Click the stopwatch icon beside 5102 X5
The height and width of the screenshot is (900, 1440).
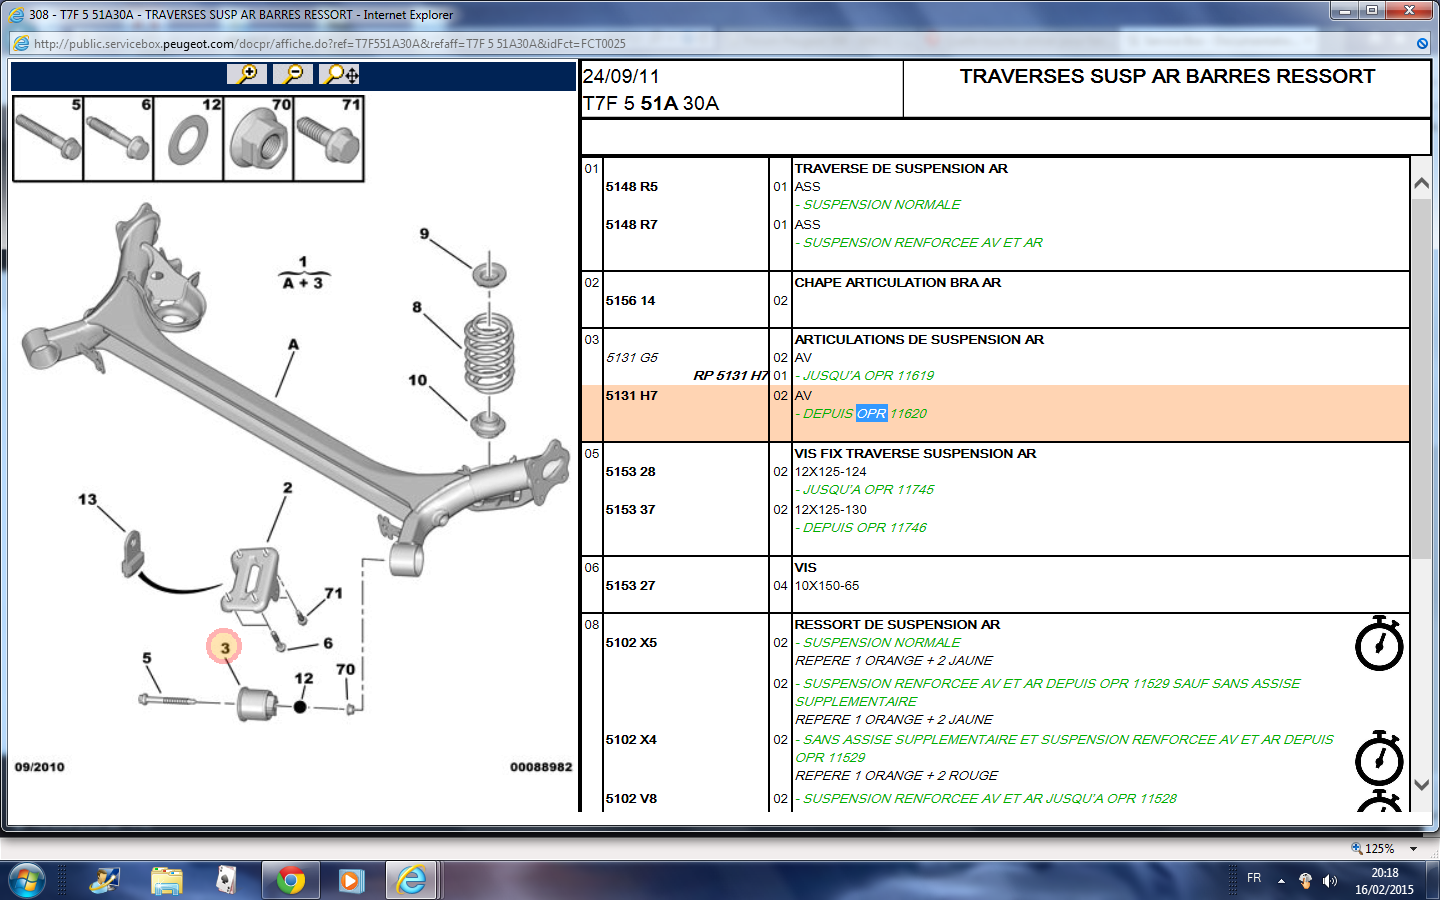[x=1379, y=644]
